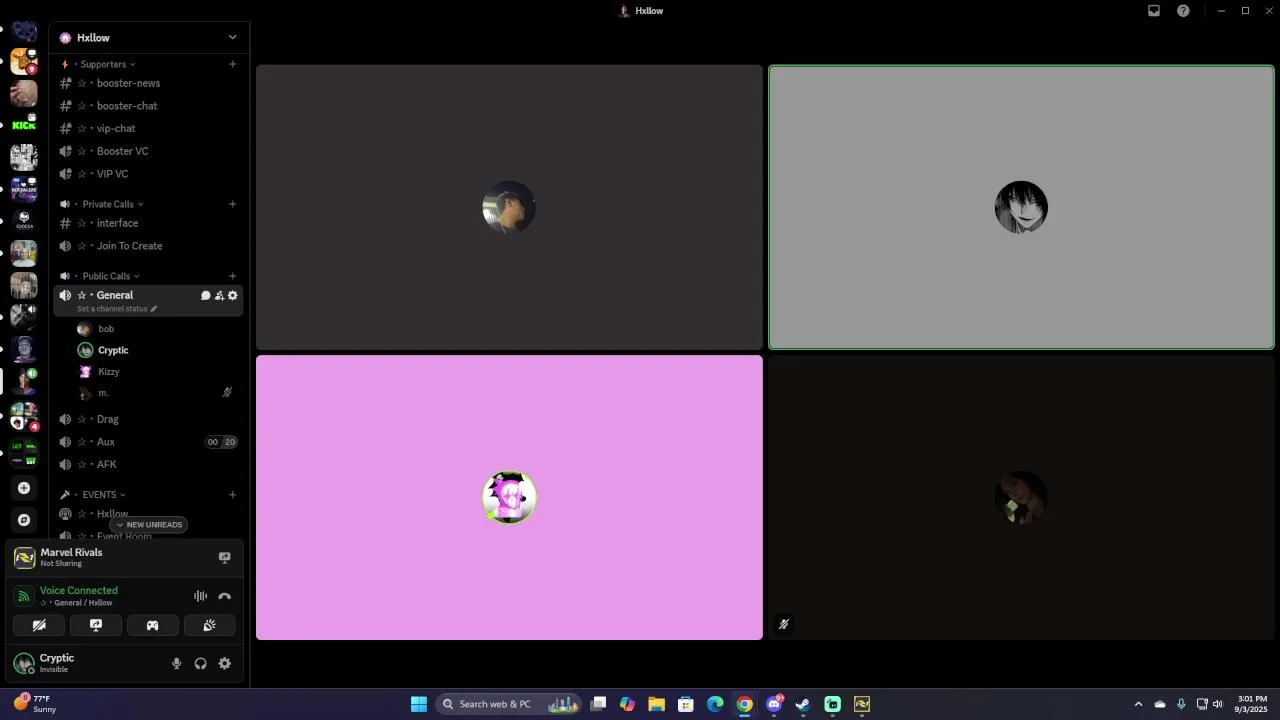Image resolution: width=1280 pixels, height=720 pixels.
Task: Add a channel to Supporters category
Action: pyautogui.click(x=233, y=64)
